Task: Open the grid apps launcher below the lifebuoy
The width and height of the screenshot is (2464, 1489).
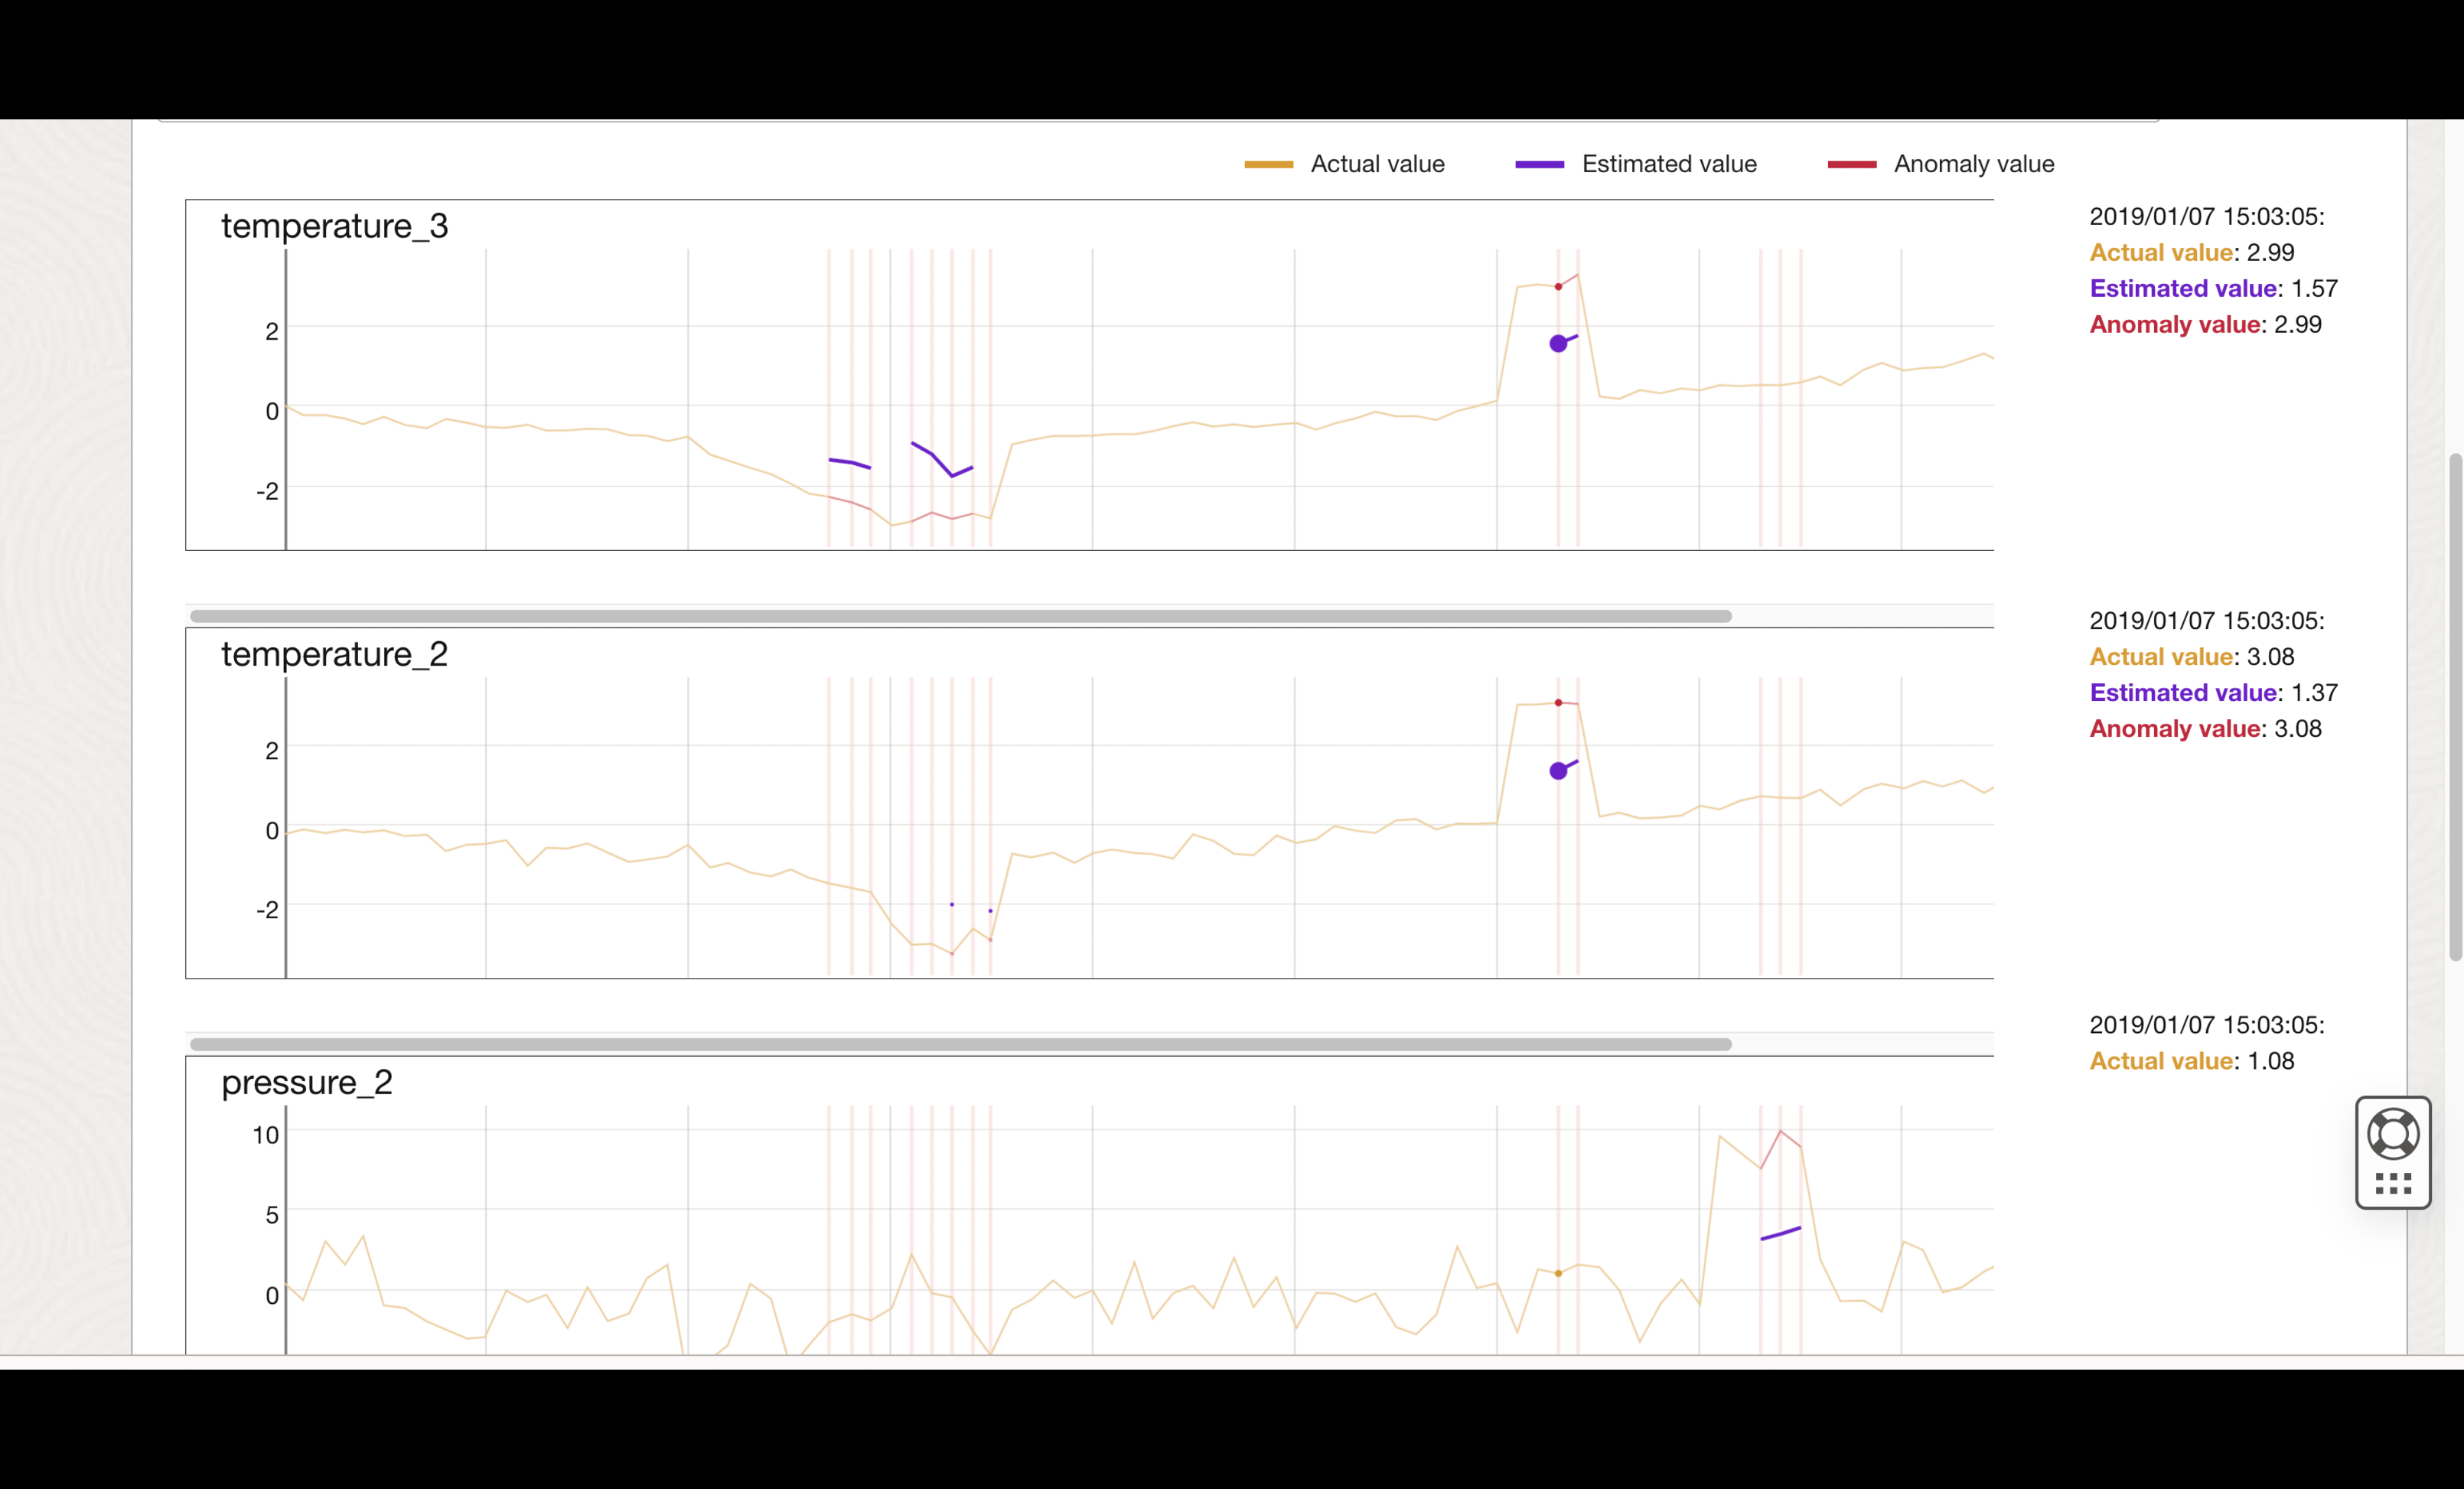Action: (2393, 1184)
